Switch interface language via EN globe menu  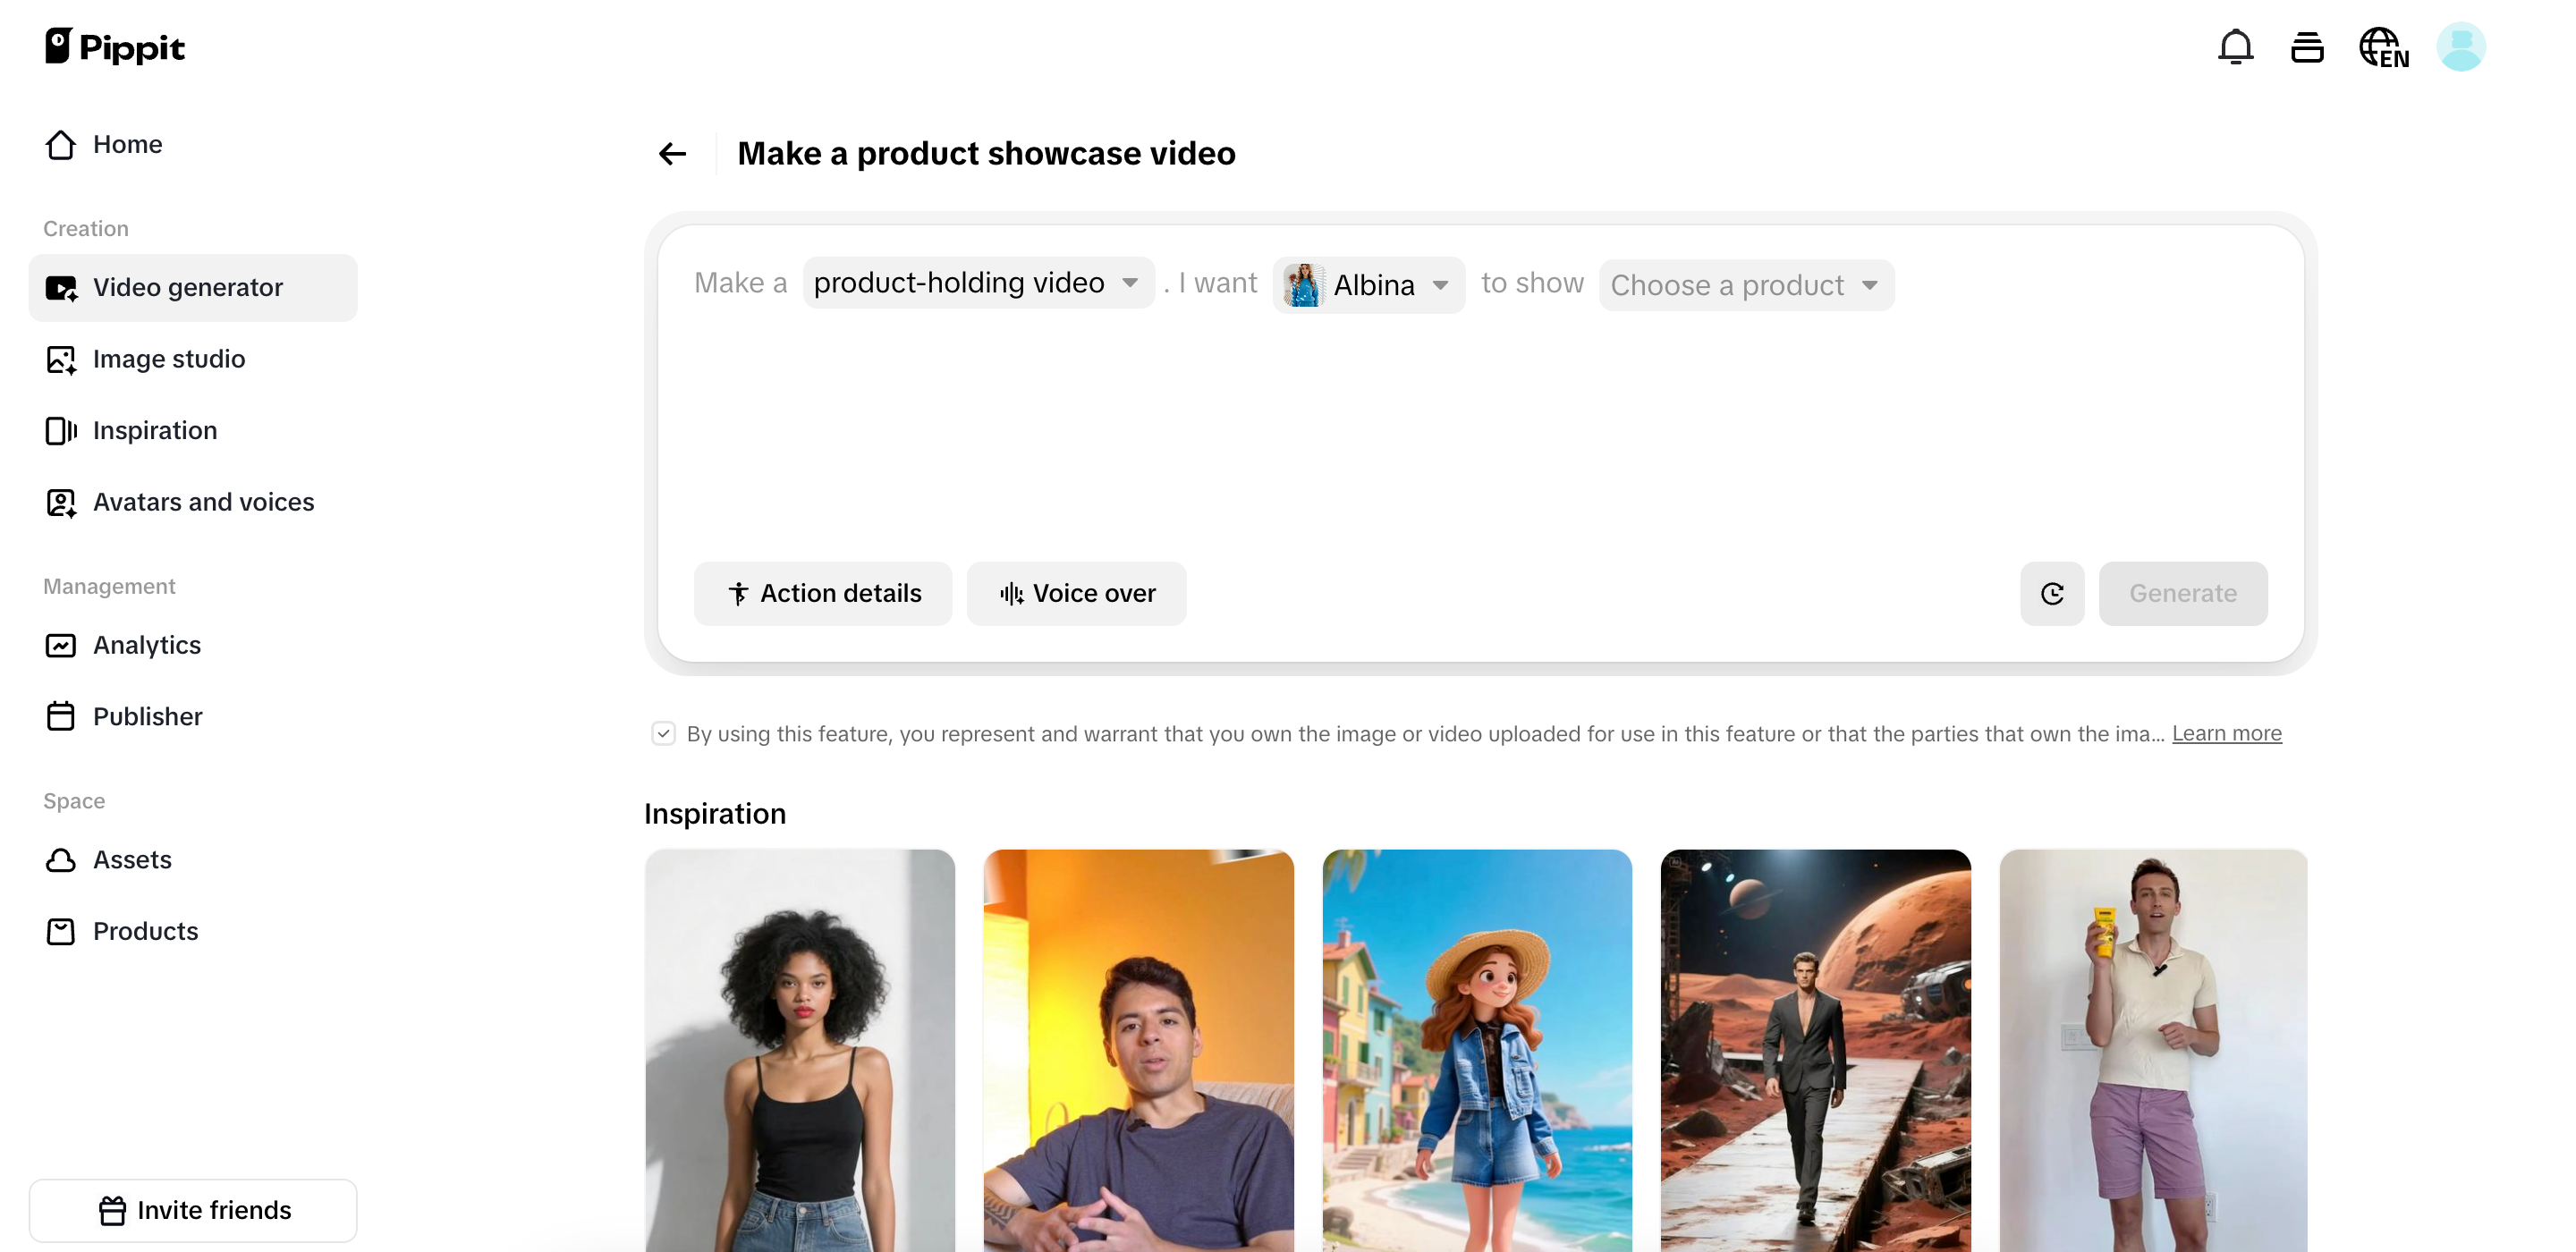[x=2384, y=46]
